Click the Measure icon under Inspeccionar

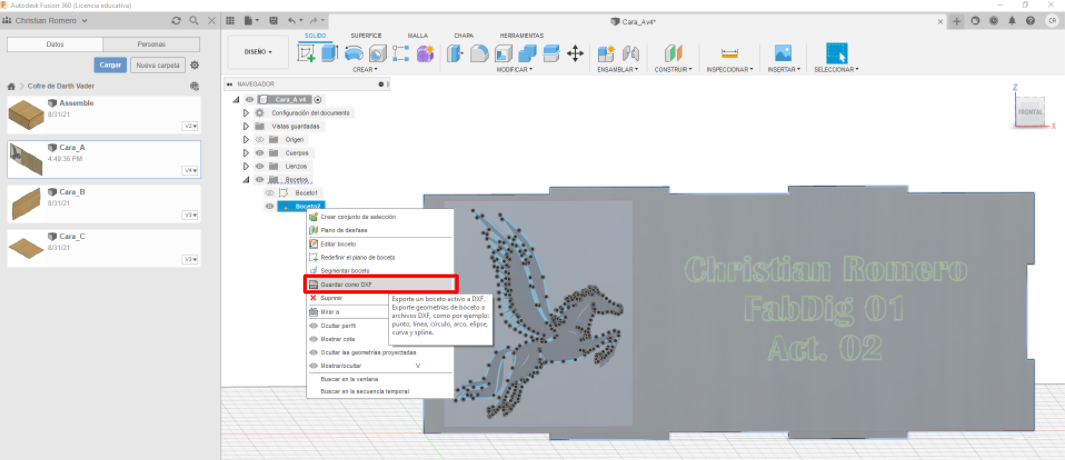[729, 53]
